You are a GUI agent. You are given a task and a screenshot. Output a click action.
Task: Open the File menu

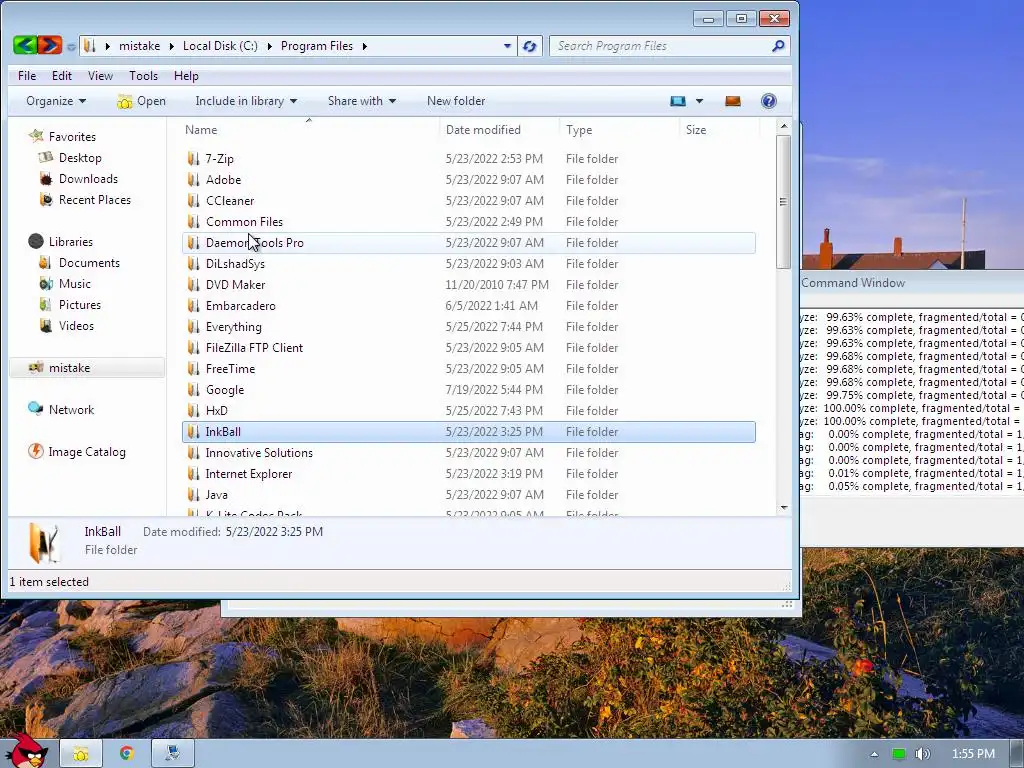coord(27,76)
